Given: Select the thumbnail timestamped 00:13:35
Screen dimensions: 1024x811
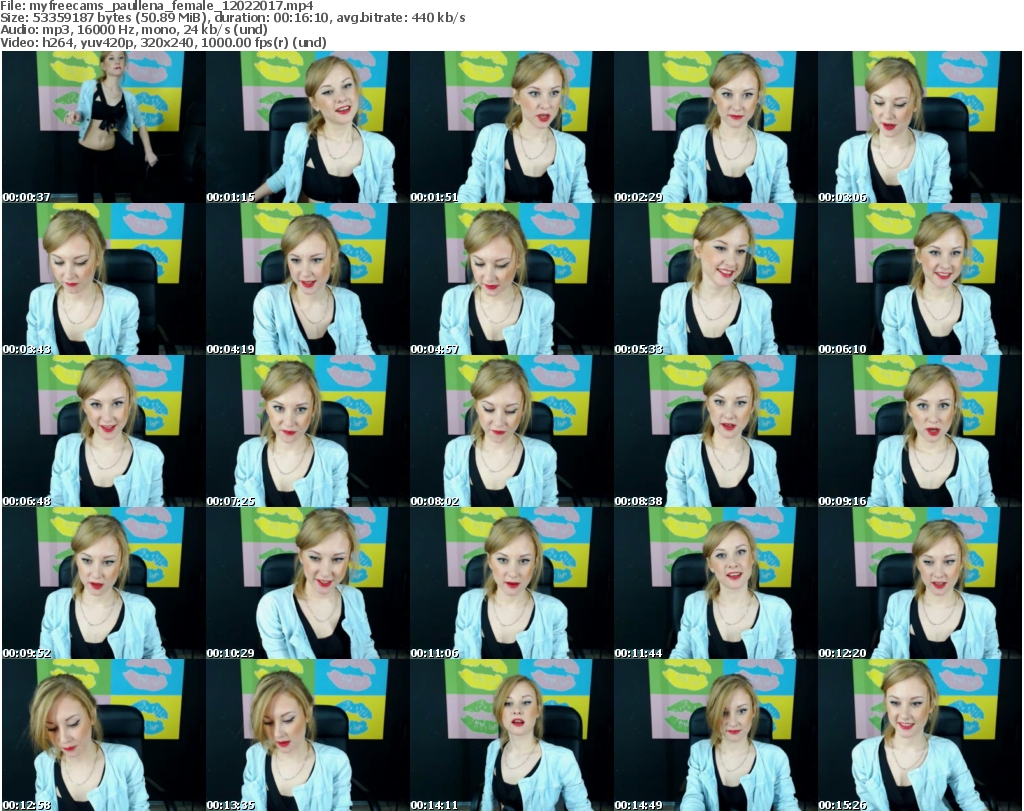Looking at the screenshot, I should tap(308, 735).
